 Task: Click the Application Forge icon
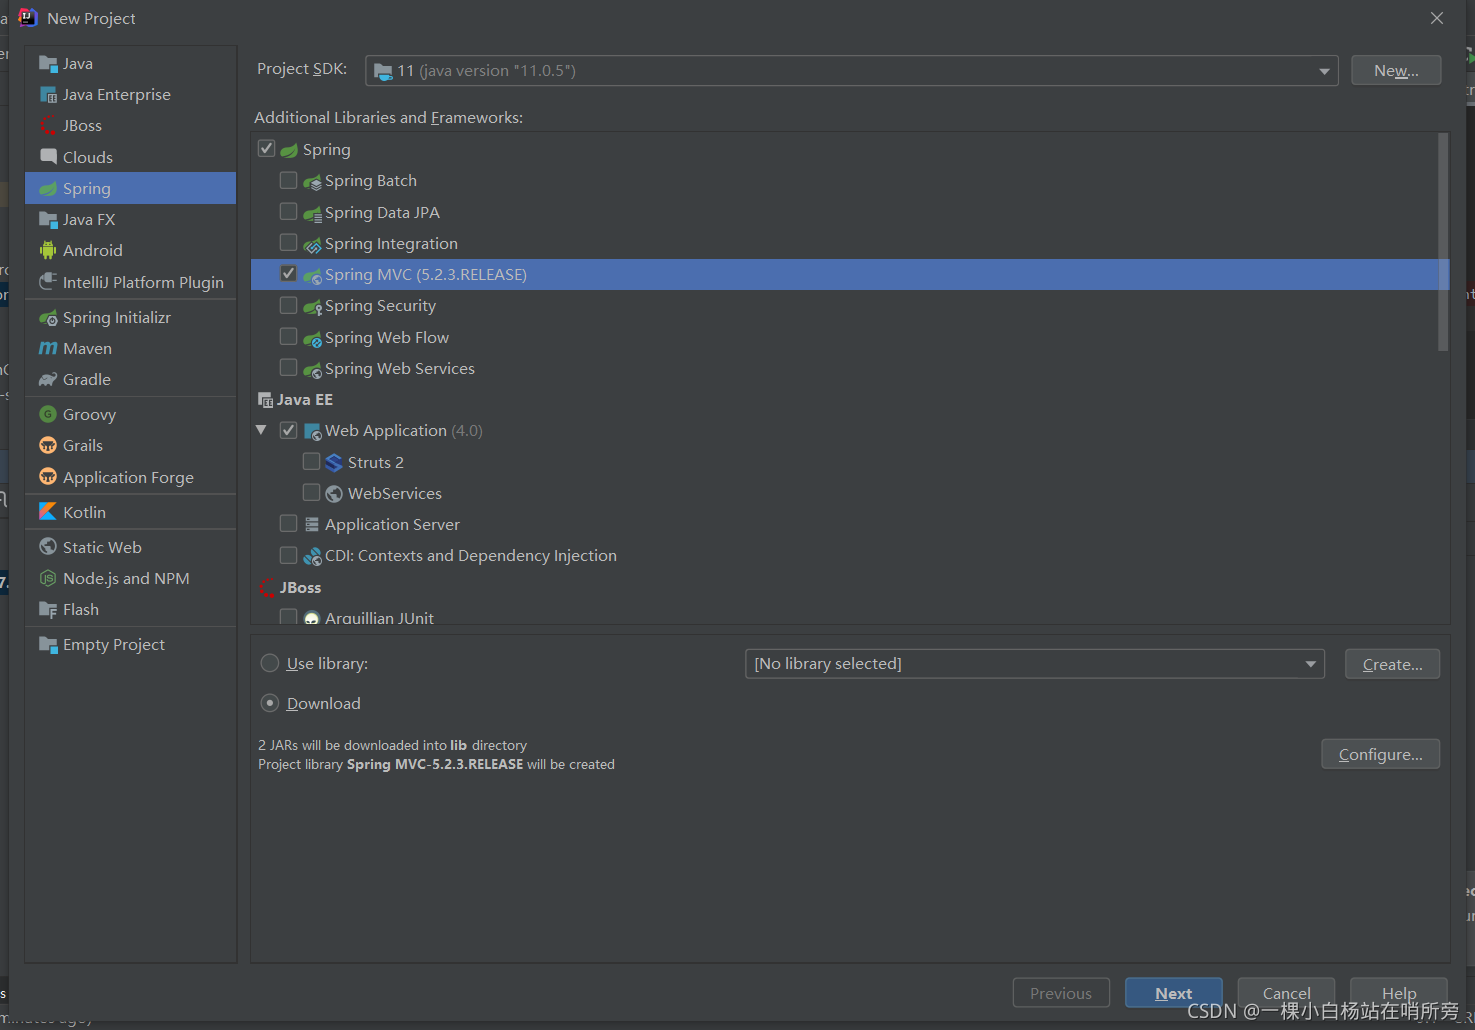click(x=48, y=477)
